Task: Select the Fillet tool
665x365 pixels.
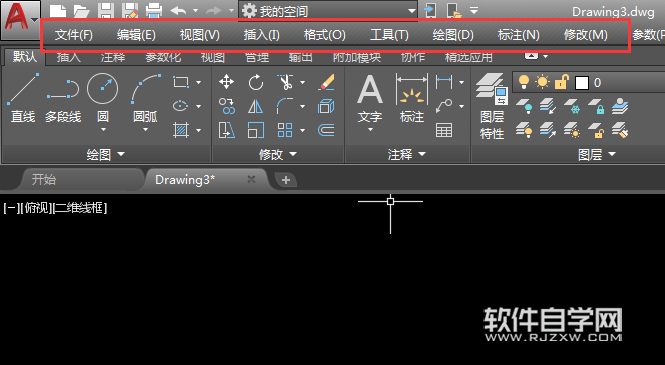Action: tap(285, 106)
